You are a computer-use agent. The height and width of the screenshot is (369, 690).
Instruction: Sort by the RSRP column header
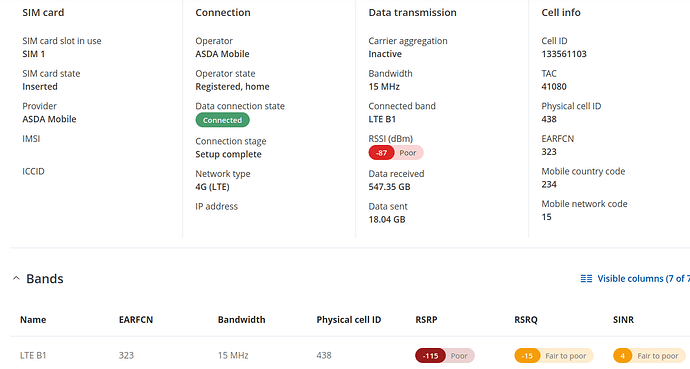click(426, 320)
